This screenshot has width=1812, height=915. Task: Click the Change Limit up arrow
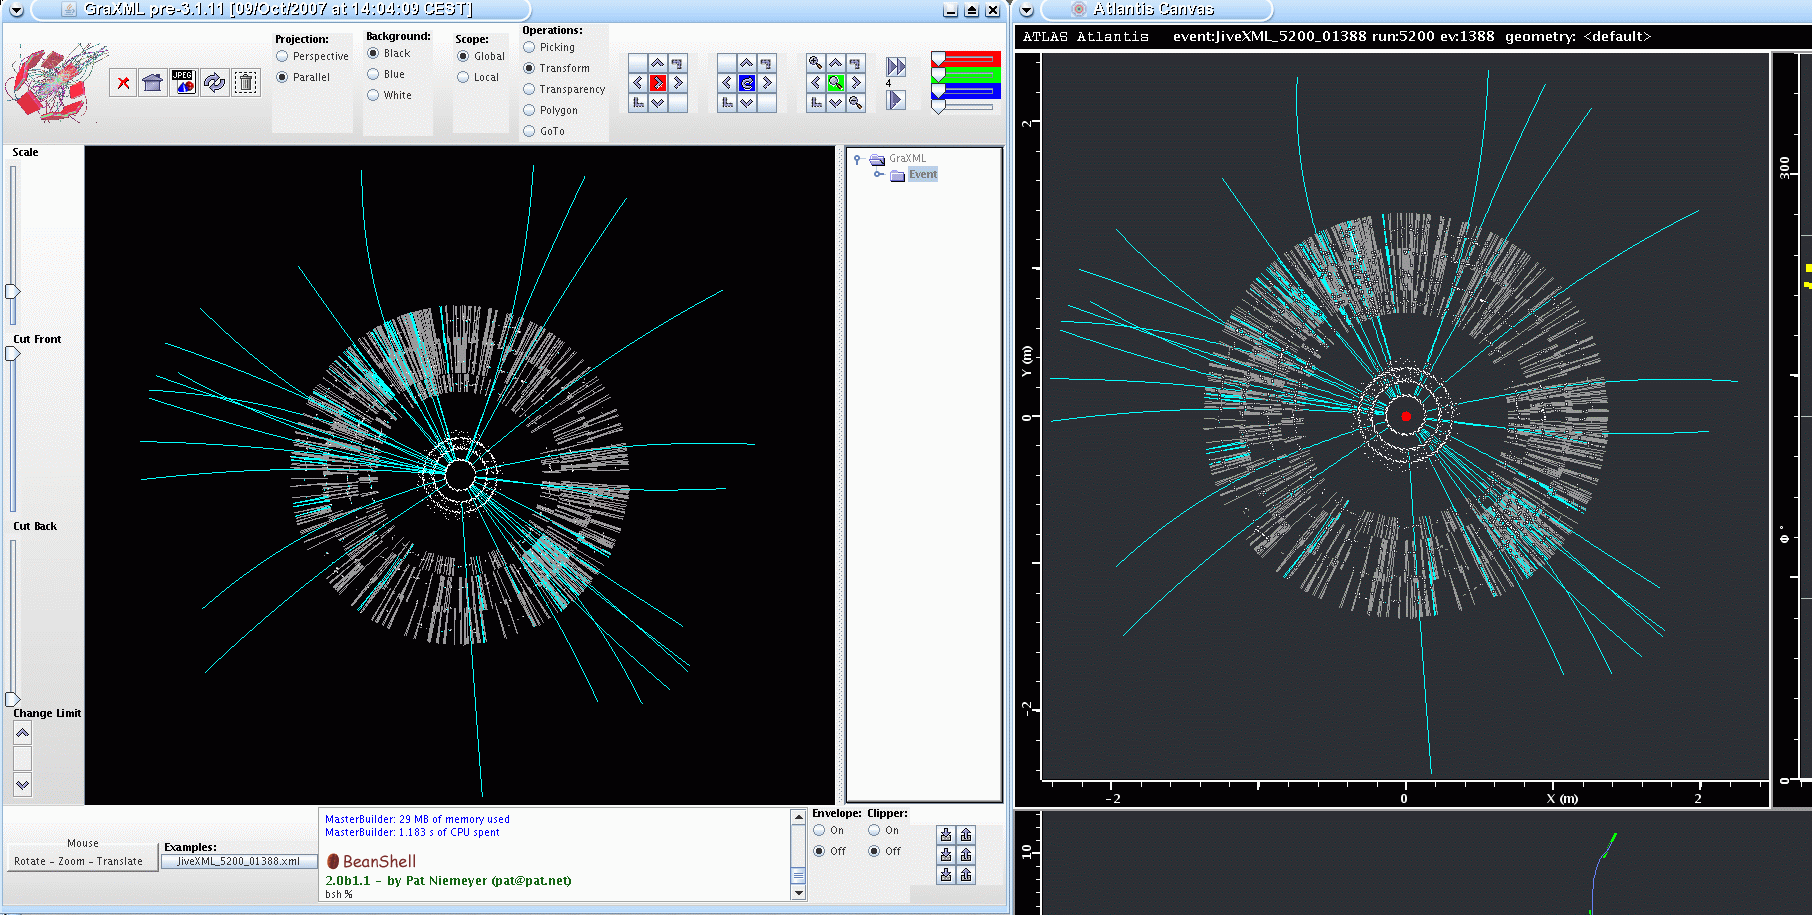pyautogui.click(x=22, y=733)
